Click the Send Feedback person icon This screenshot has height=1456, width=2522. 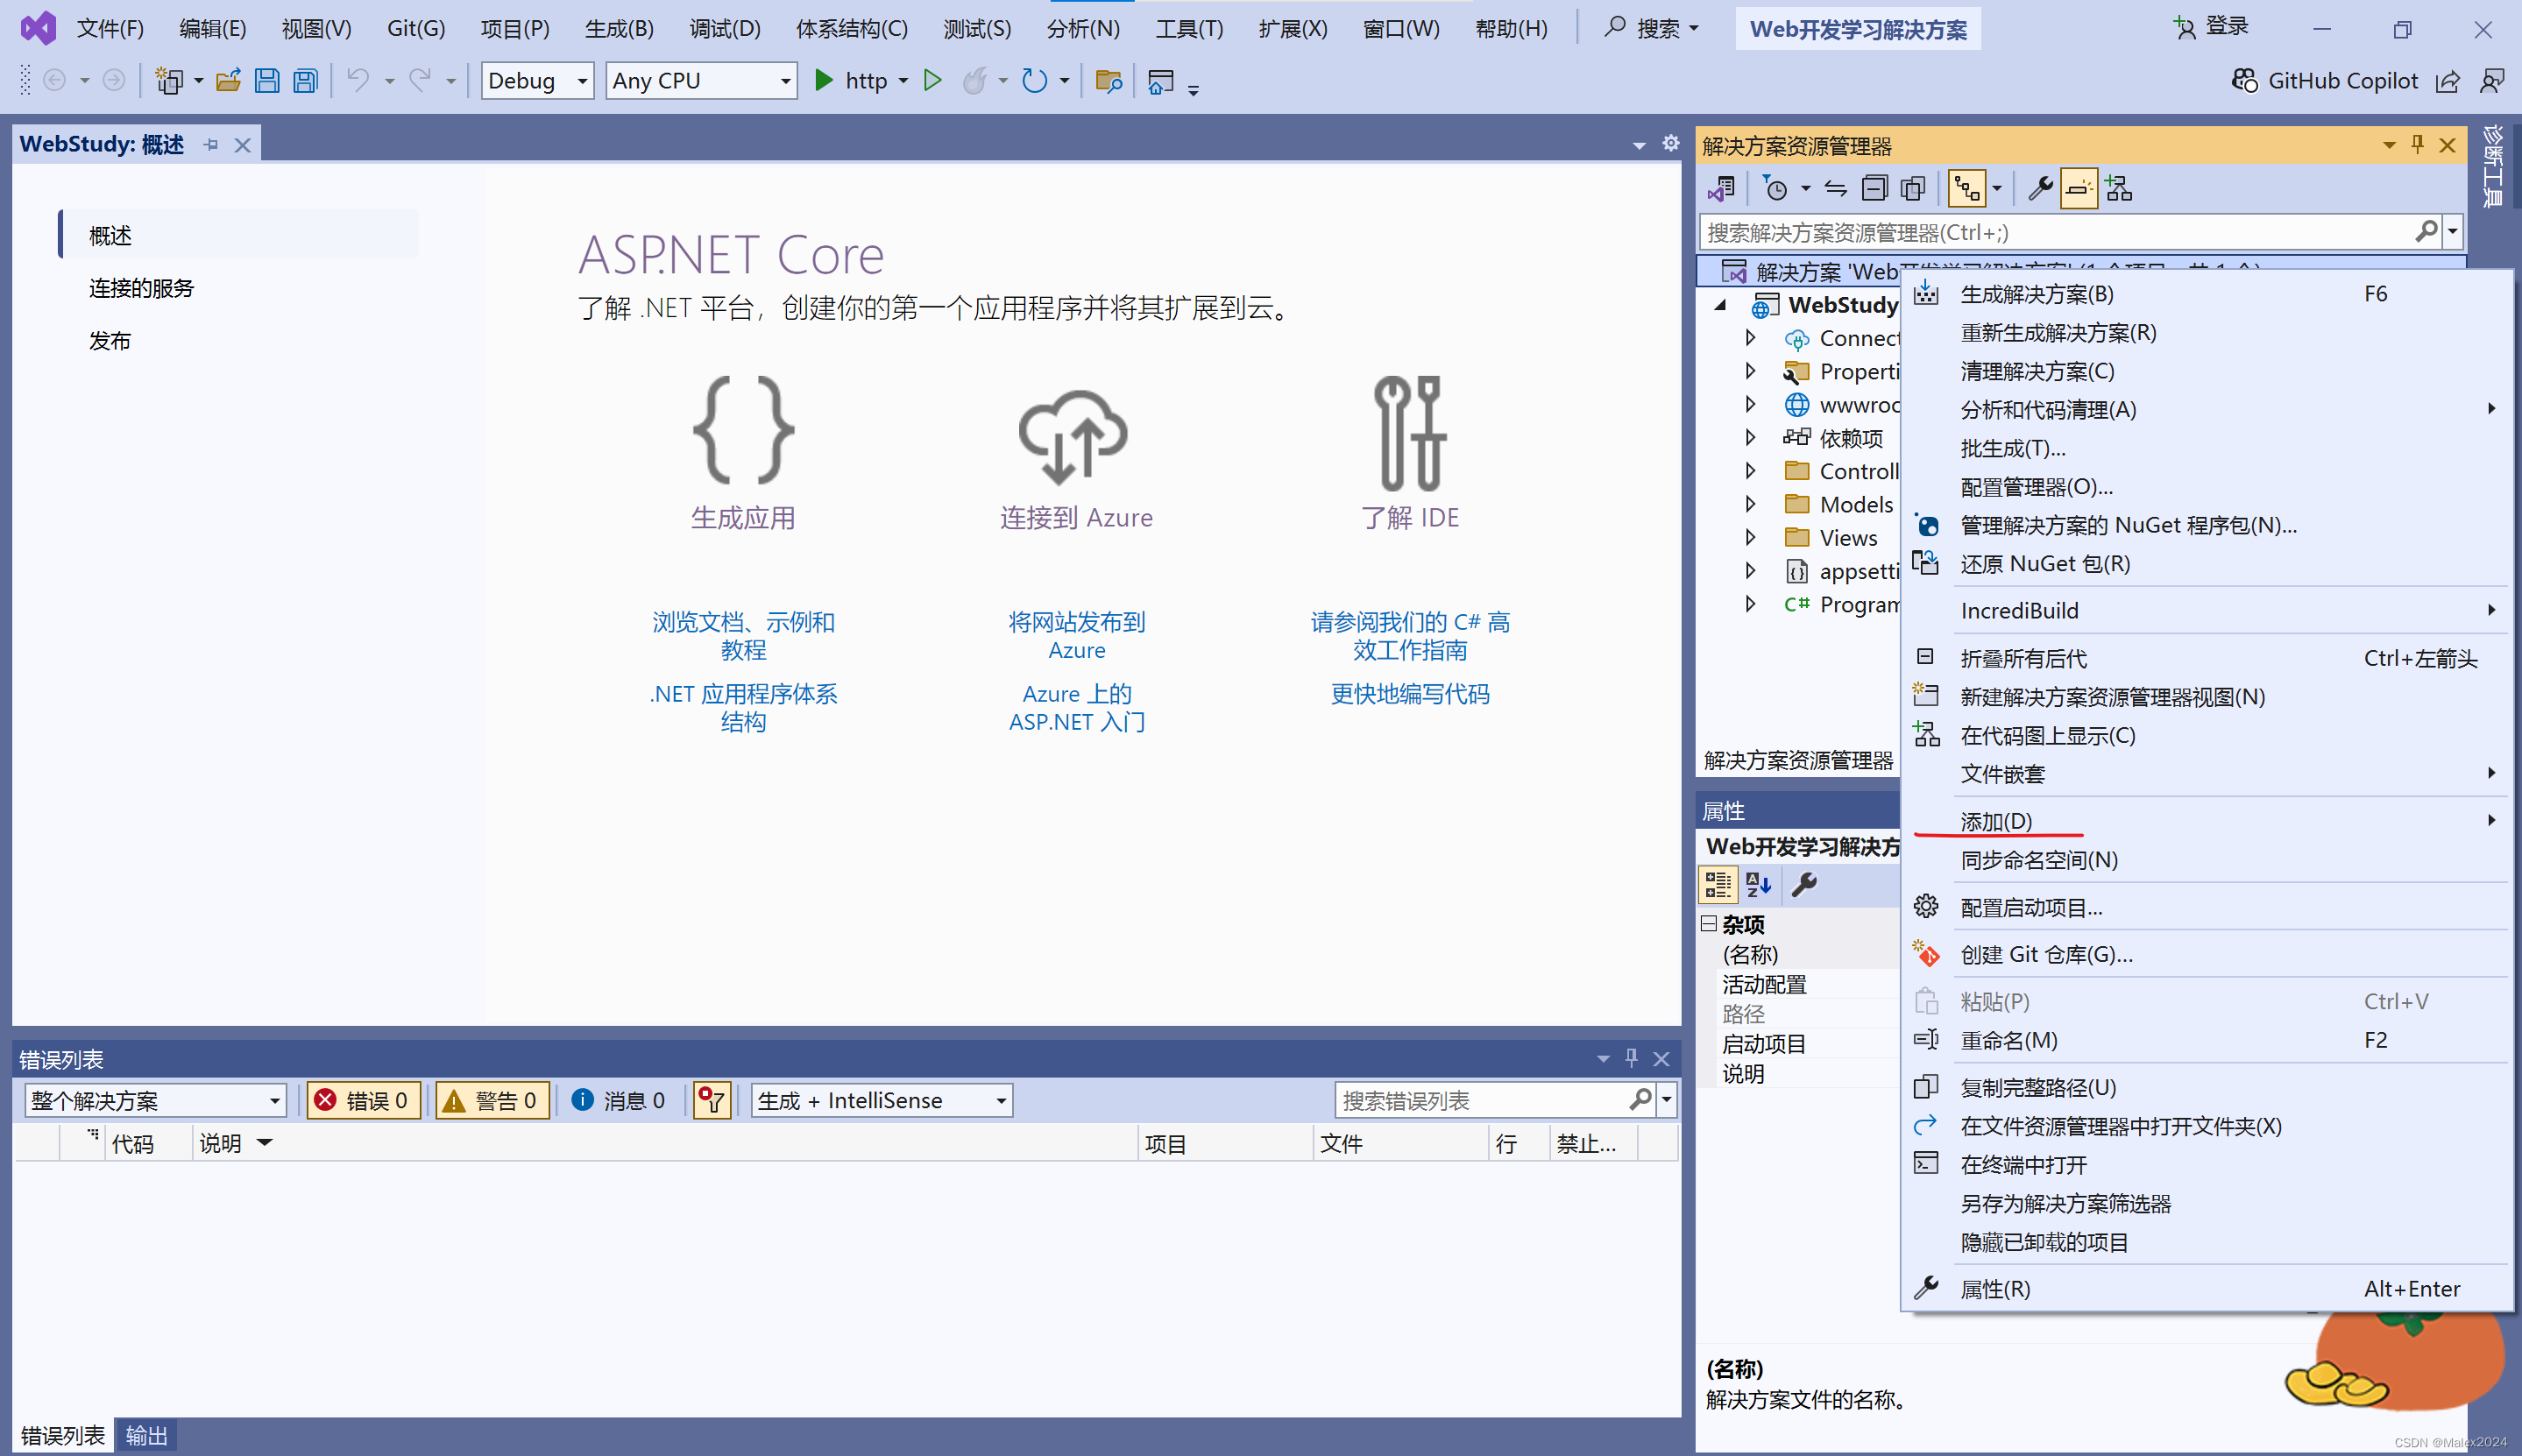tap(2492, 81)
